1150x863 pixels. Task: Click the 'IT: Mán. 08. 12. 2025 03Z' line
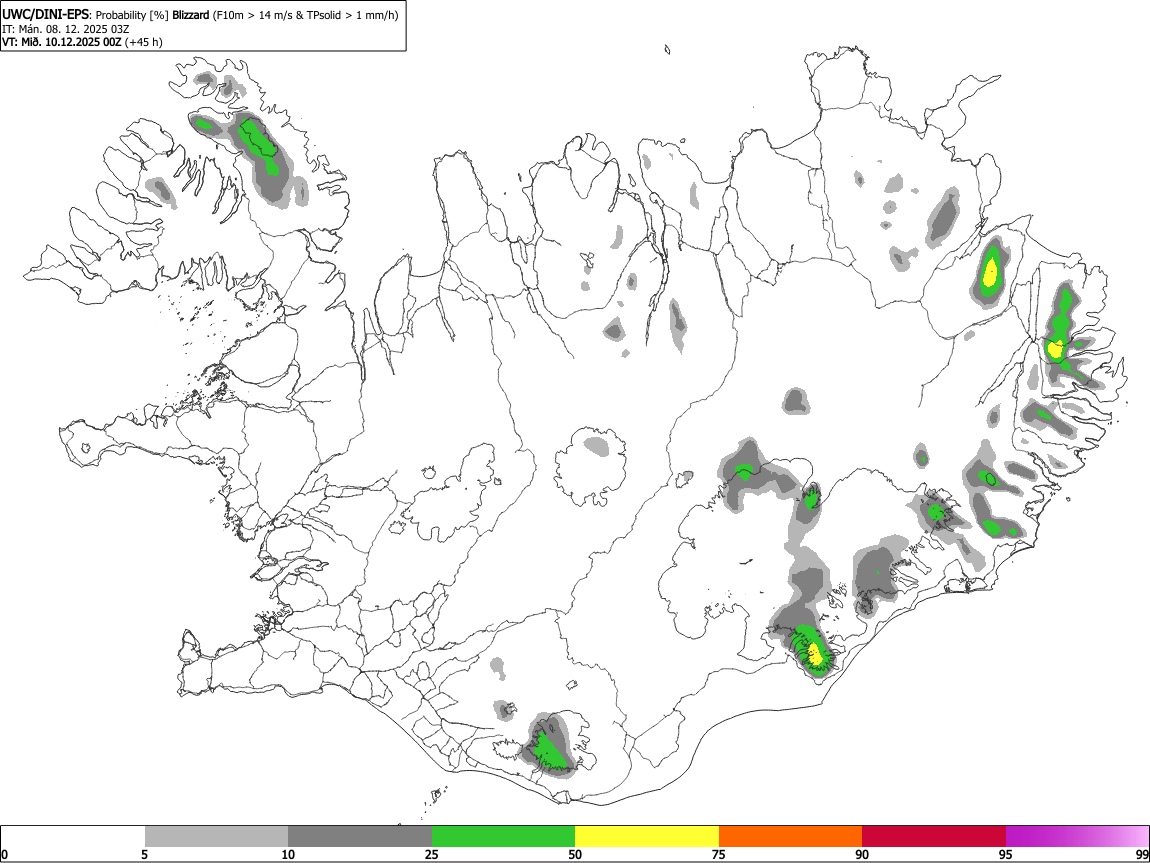66,29
